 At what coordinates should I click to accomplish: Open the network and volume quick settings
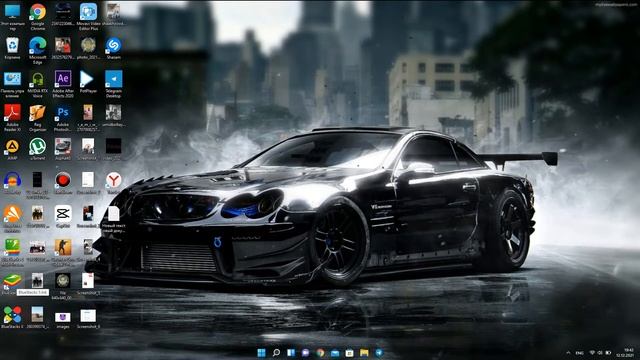click(600, 353)
